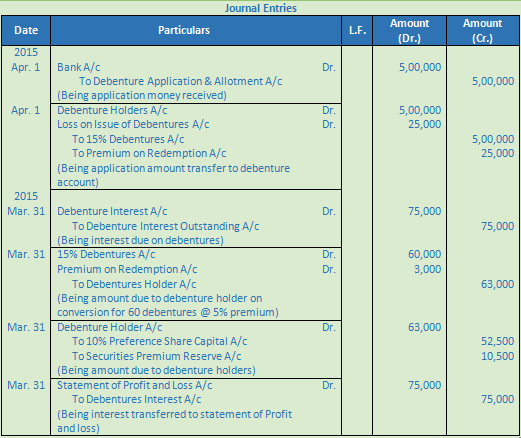Screen dimensions: 521x438
Task: Click the 'Apr. 1' date beside Debenture Holders A/c
Action: click(x=26, y=110)
